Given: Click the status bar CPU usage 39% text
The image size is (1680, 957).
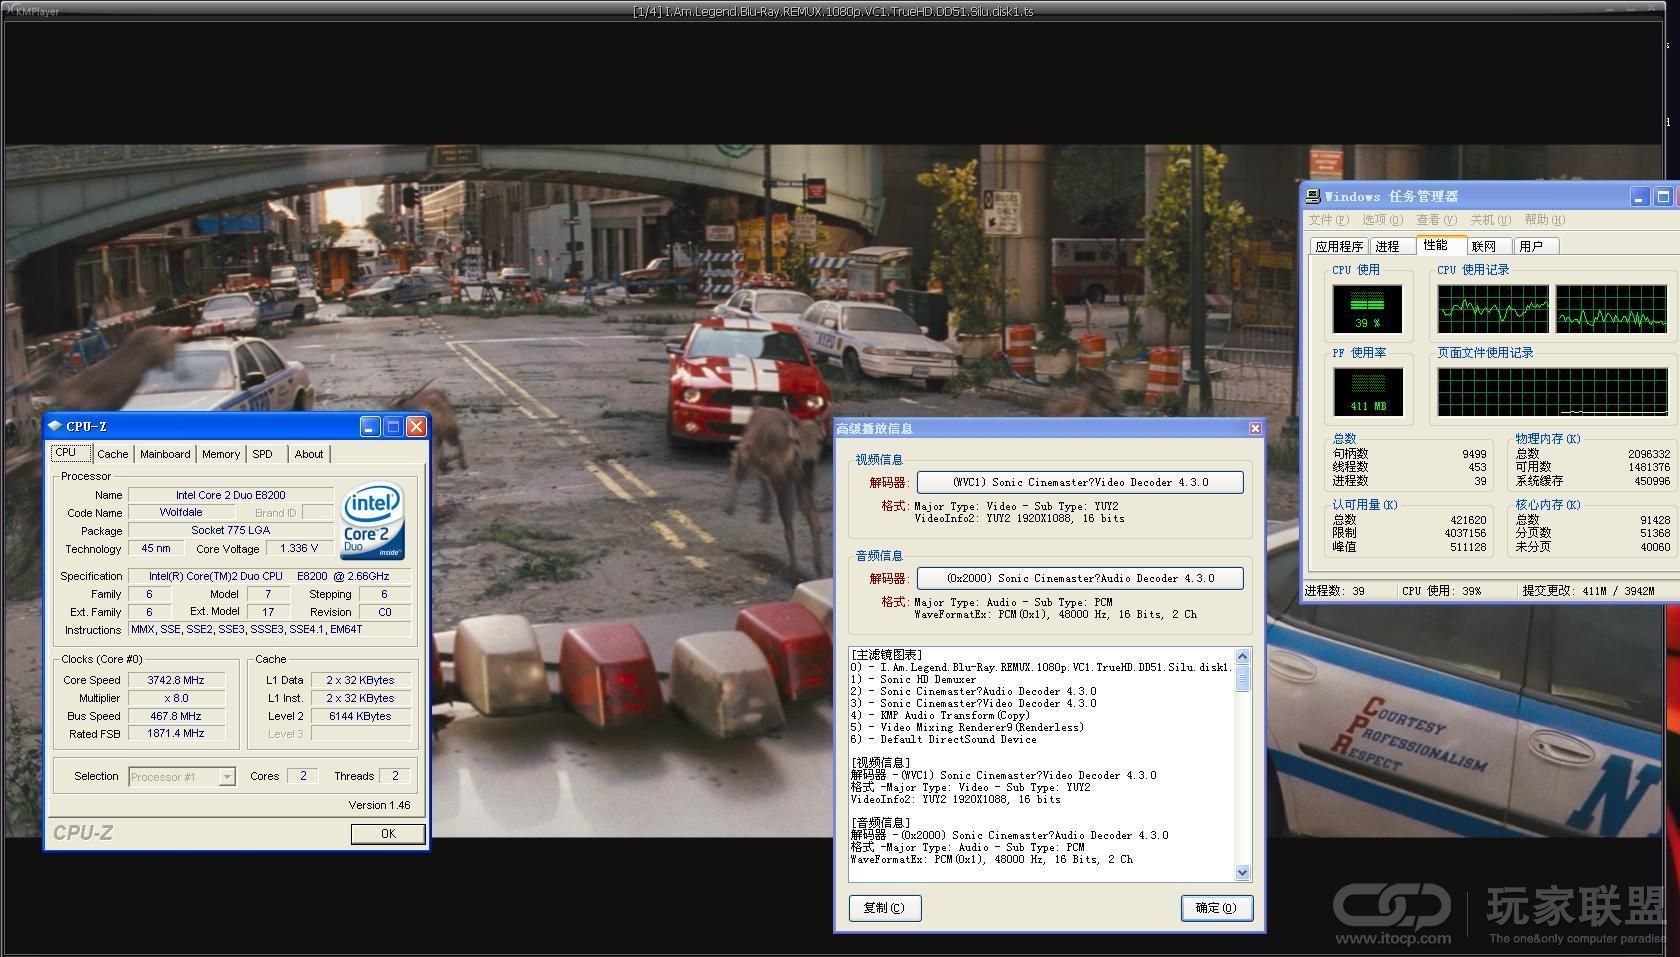Looking at the screenshot, I should click(x=1442, y=591).
